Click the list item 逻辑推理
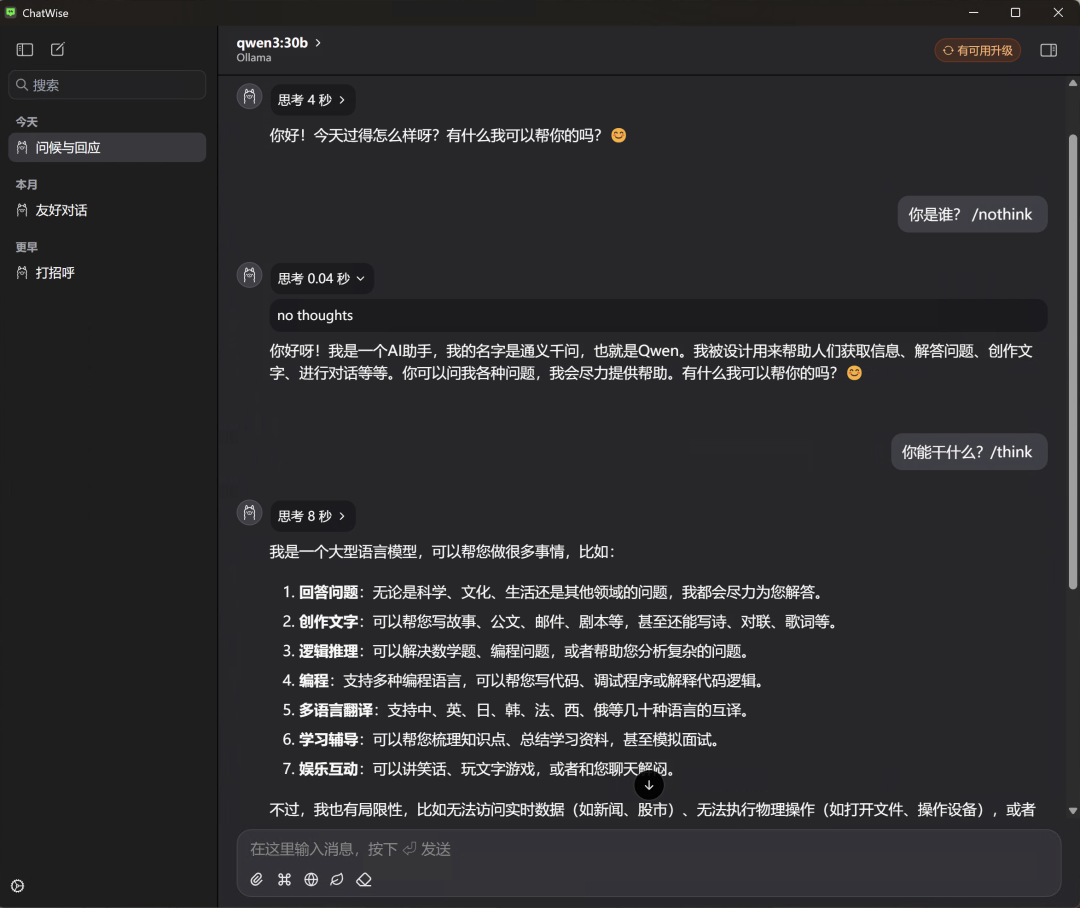Screen dimensions: 1080x908 [x=517, y=652]
